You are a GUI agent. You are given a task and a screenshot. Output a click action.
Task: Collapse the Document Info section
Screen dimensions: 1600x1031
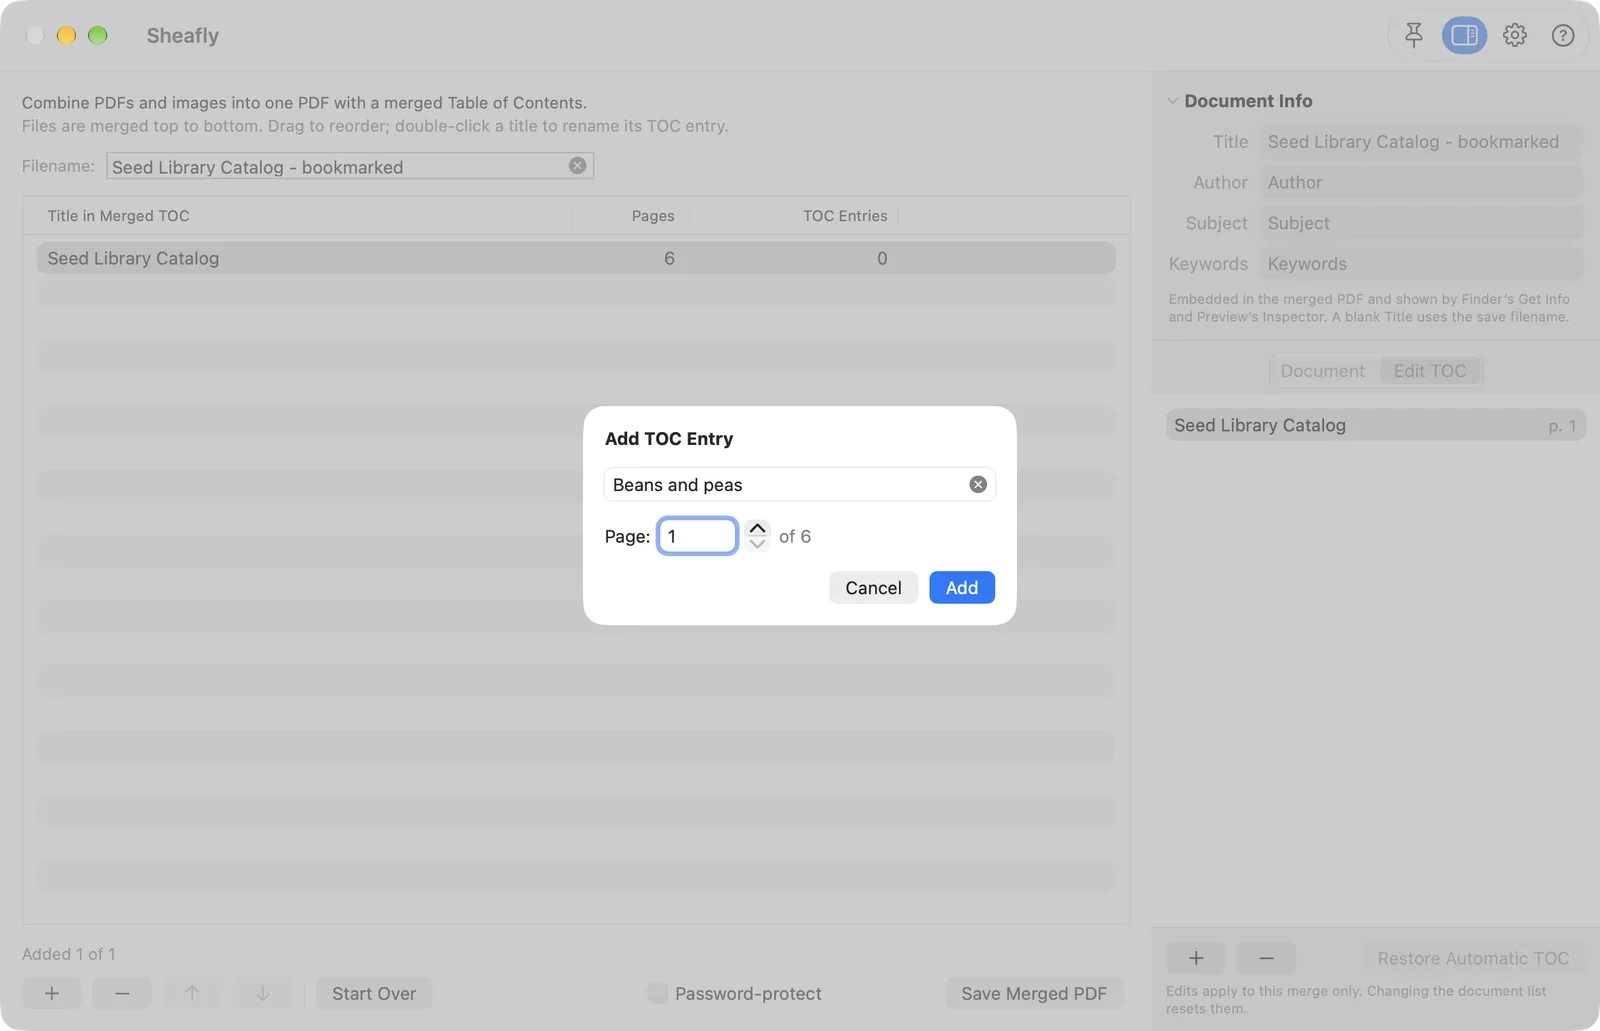[x=1173, y=101]
